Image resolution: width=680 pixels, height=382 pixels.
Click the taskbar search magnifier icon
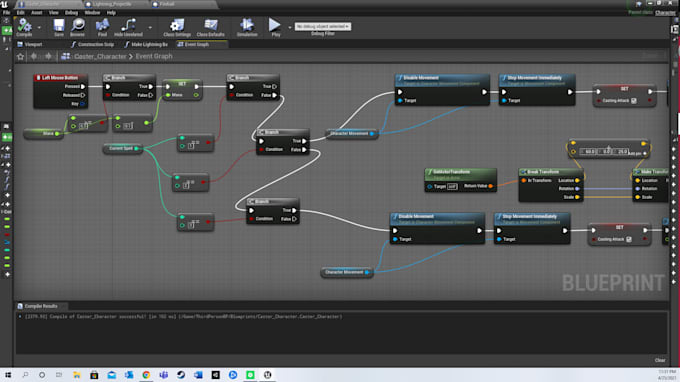pos(25,375)
